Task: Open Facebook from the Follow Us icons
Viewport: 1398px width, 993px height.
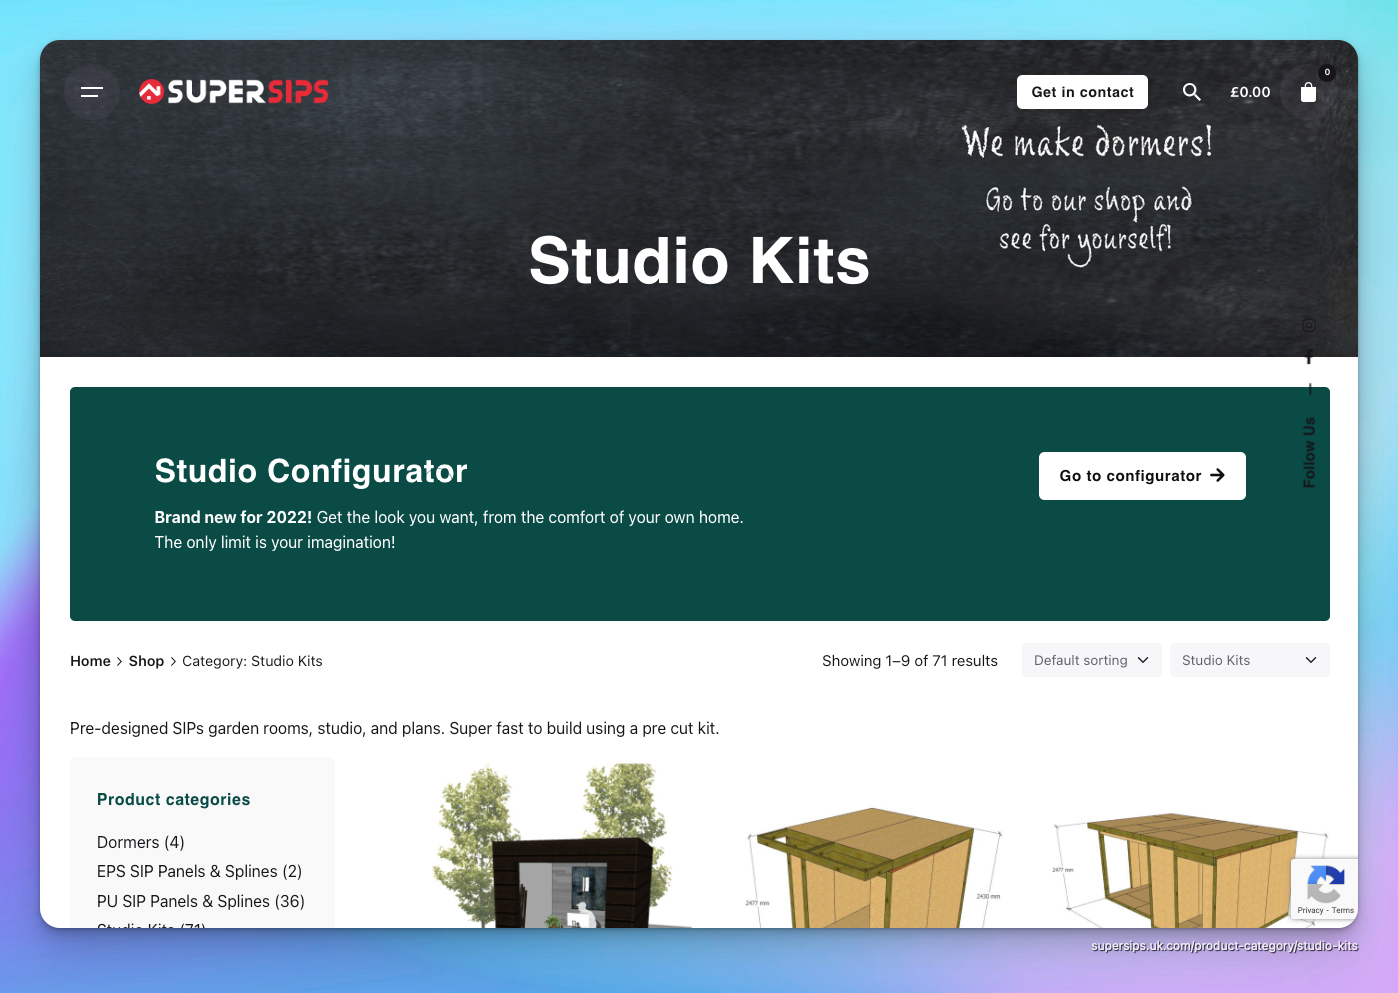Action: tap(1309, 356)
